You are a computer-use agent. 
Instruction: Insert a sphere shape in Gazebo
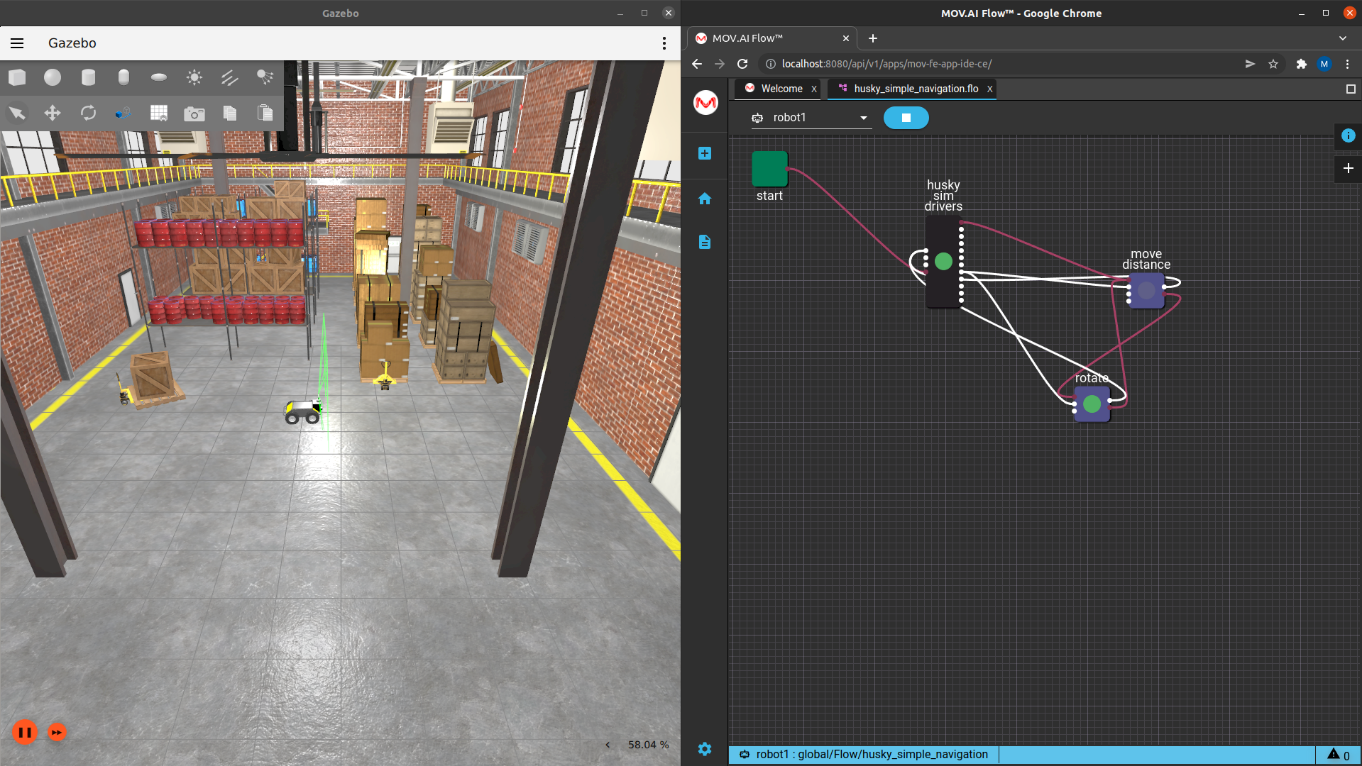pos(52,77)
